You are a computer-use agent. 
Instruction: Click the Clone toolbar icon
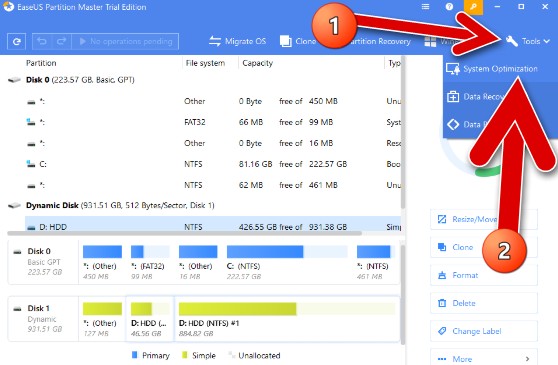point(286,41)
